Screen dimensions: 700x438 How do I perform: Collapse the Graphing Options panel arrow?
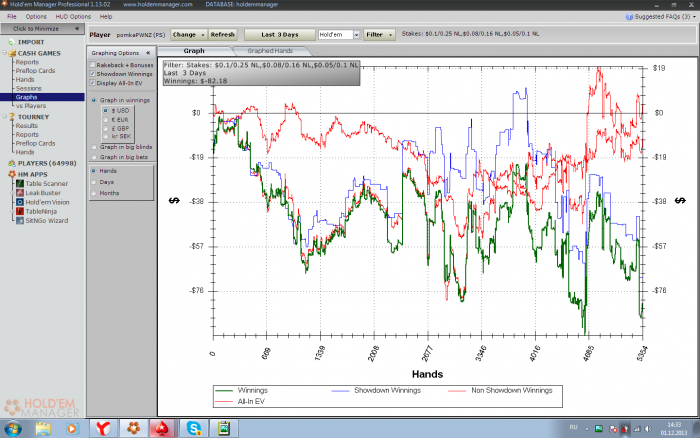tap(148, 53)
